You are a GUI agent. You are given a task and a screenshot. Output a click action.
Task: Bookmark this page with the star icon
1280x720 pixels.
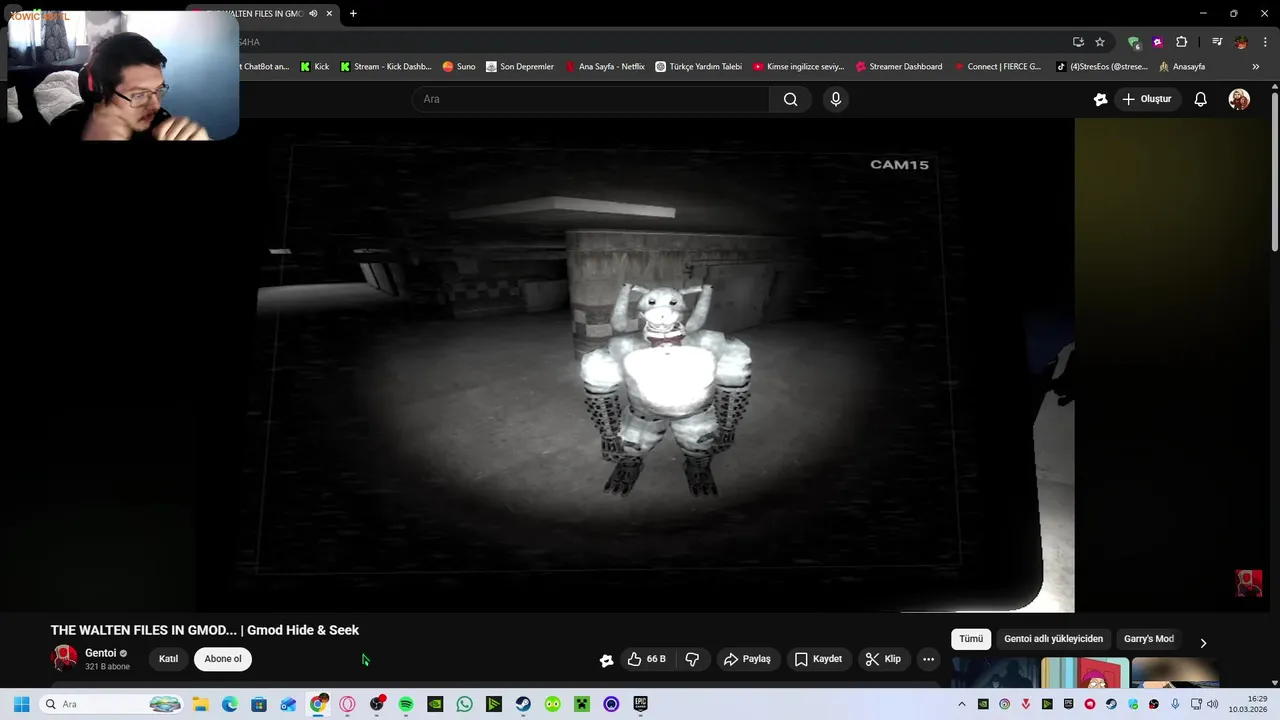click(x=1100, y=42)
